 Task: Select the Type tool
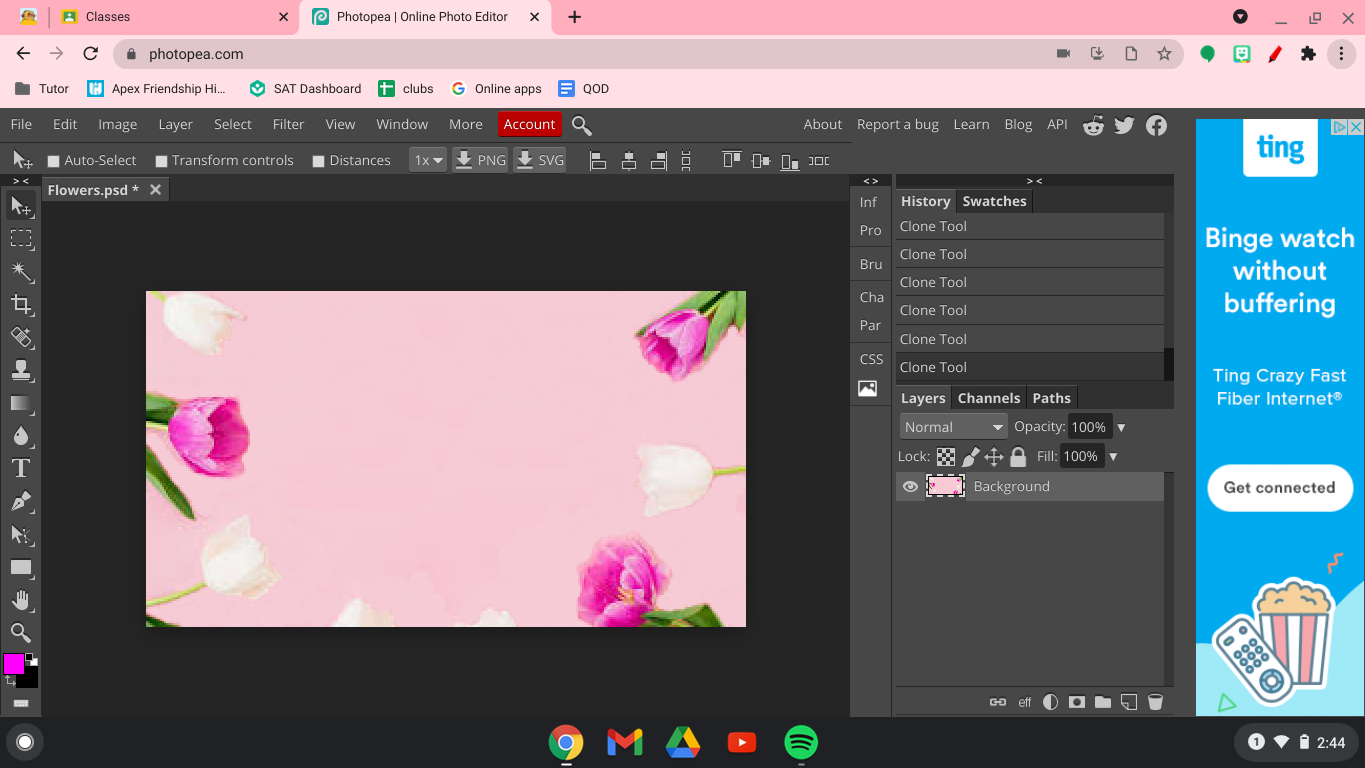(x=21, y=468)
